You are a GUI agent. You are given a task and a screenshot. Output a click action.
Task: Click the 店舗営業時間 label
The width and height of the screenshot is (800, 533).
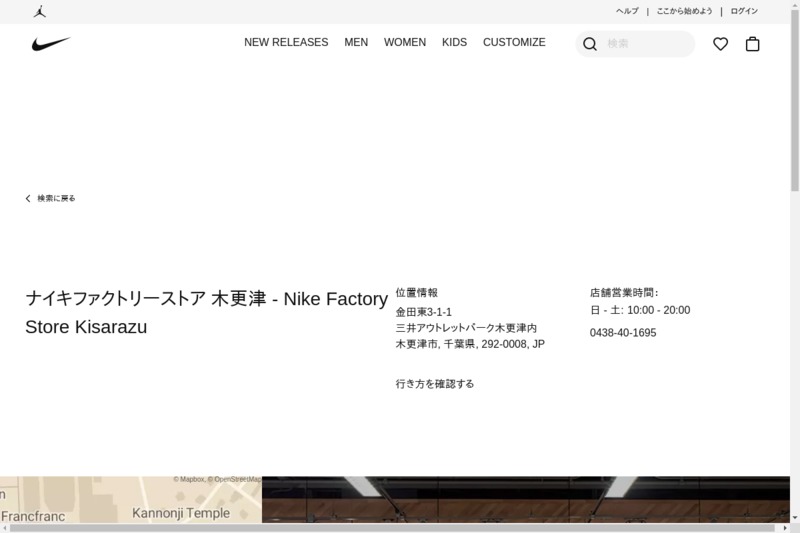click(x=624, y=293)
